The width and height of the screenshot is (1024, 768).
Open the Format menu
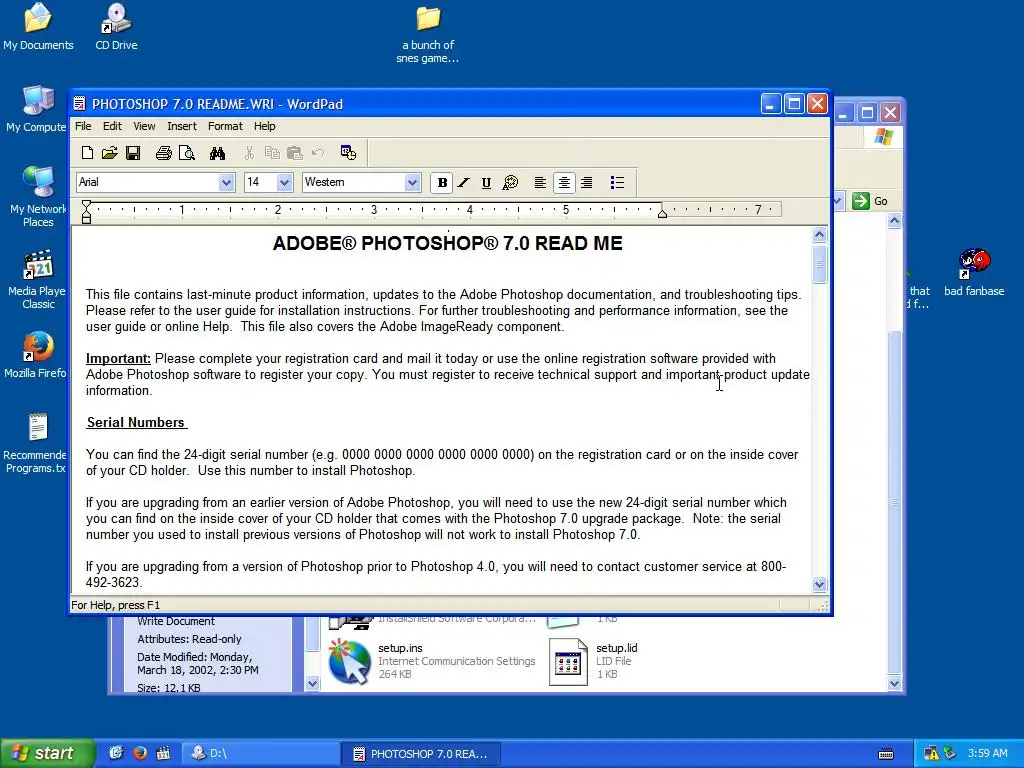click(x=225, y=126)
